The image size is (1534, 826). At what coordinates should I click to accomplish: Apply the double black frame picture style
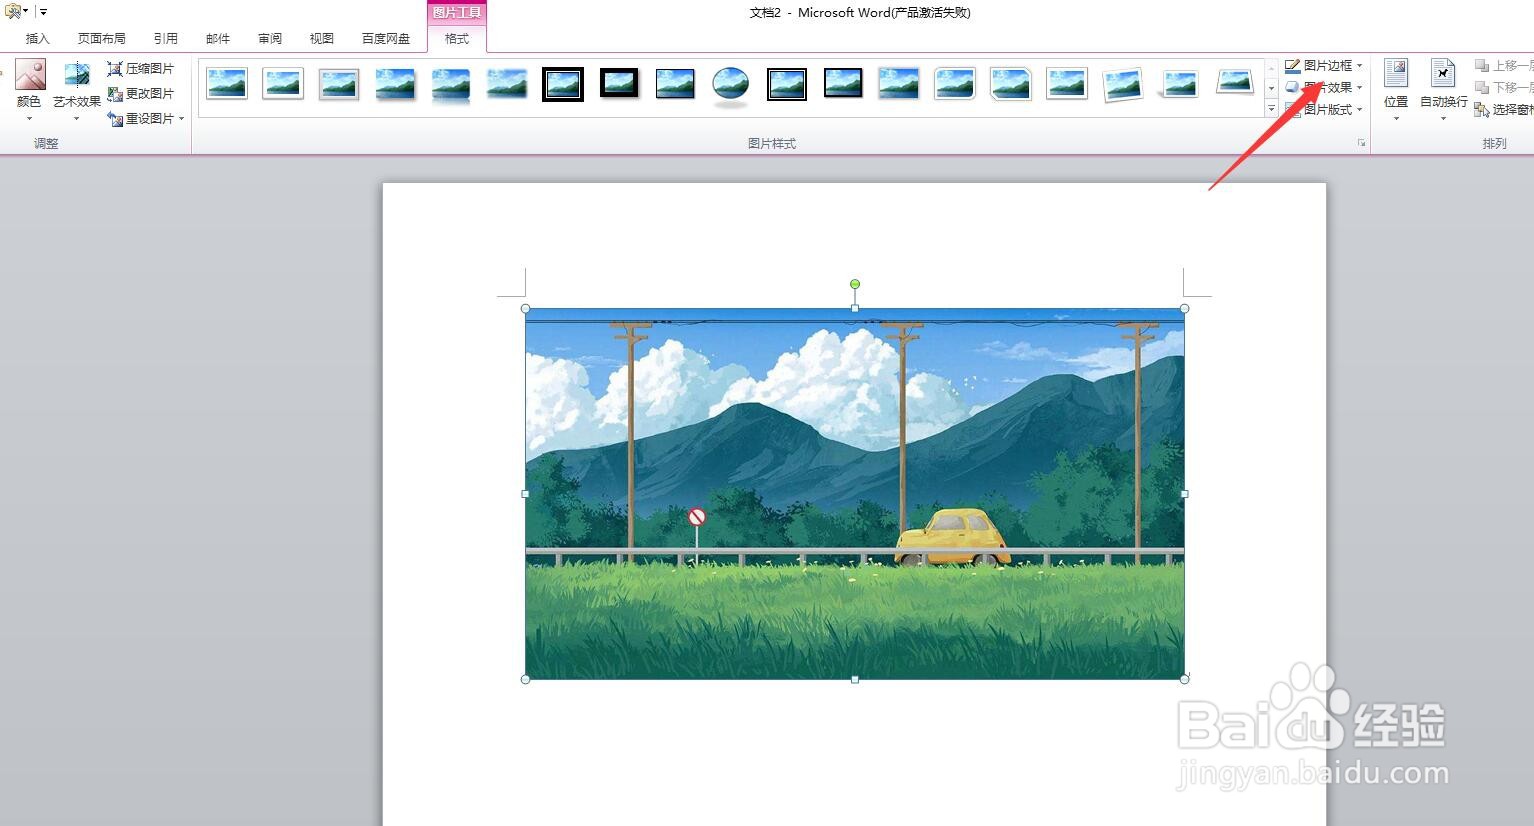pyautogui.click(x=563, y=84)
